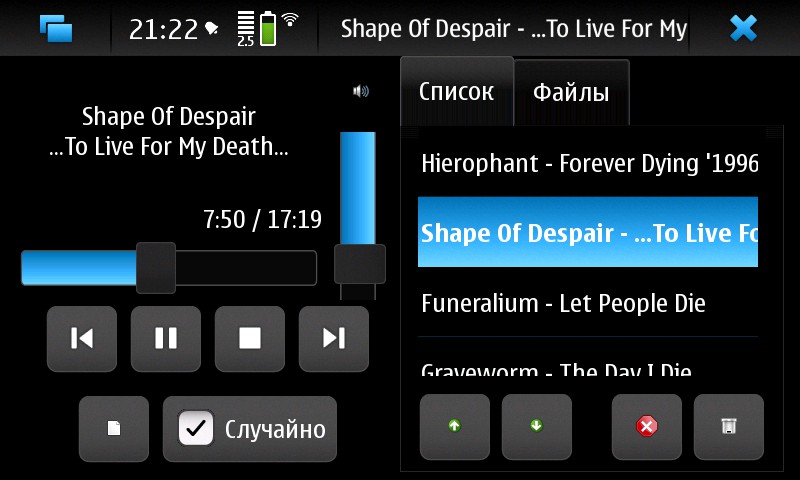Pause the current song
This screenshot has width=800, height=480.
[x=166, y=339]
